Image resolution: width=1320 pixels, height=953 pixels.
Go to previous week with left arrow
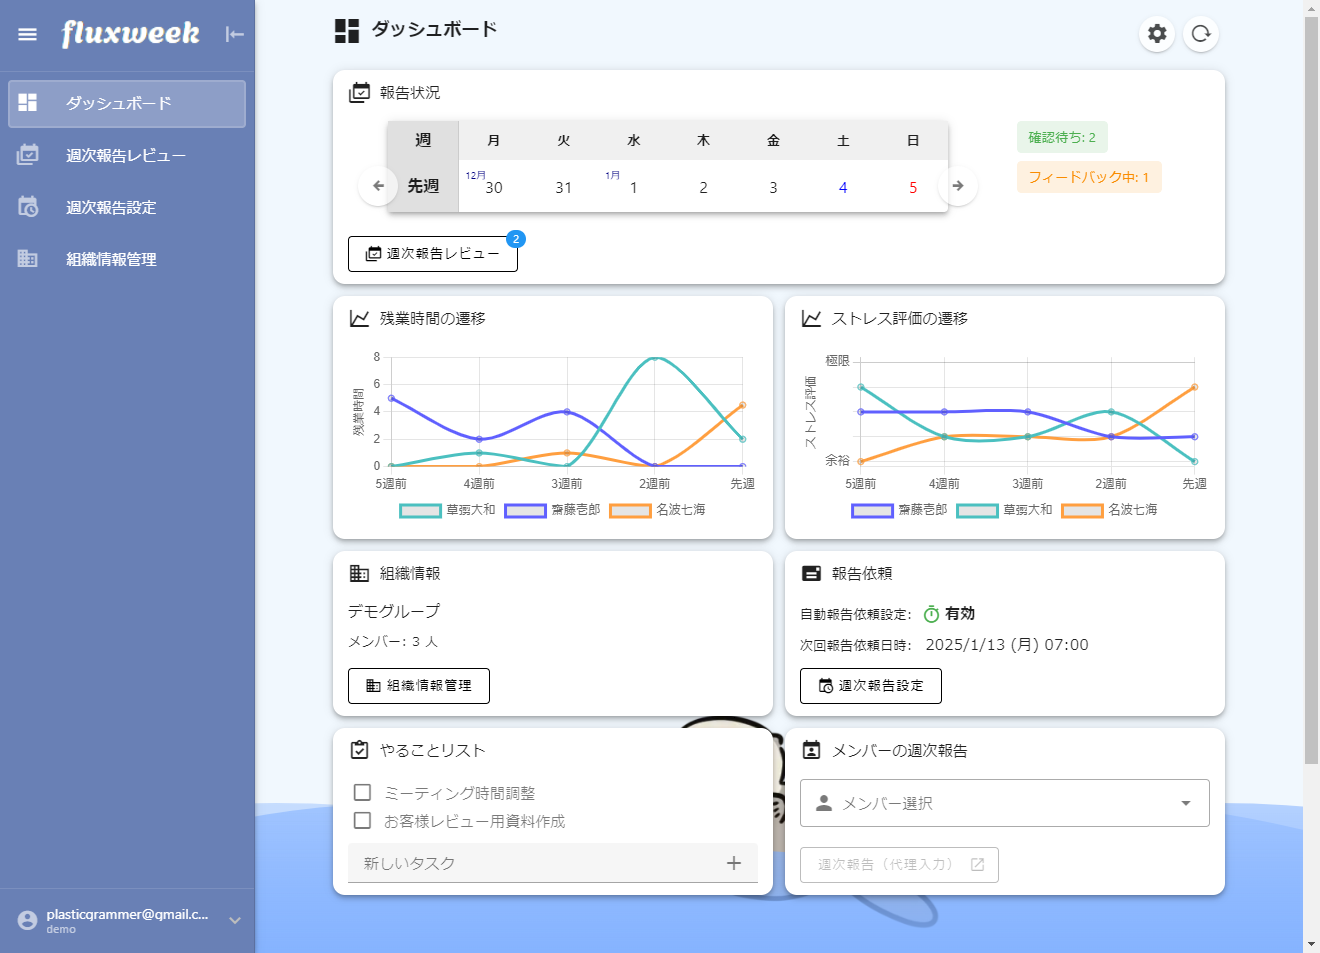coord(378,186)
